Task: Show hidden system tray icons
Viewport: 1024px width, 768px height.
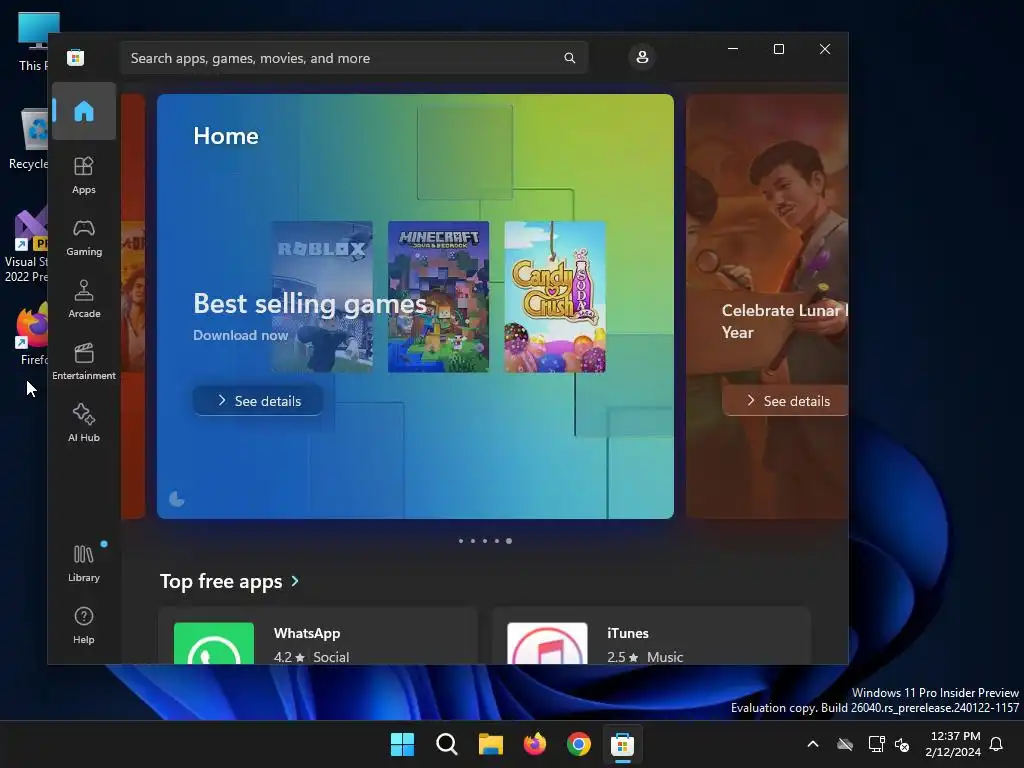Action: click(813, 744)
